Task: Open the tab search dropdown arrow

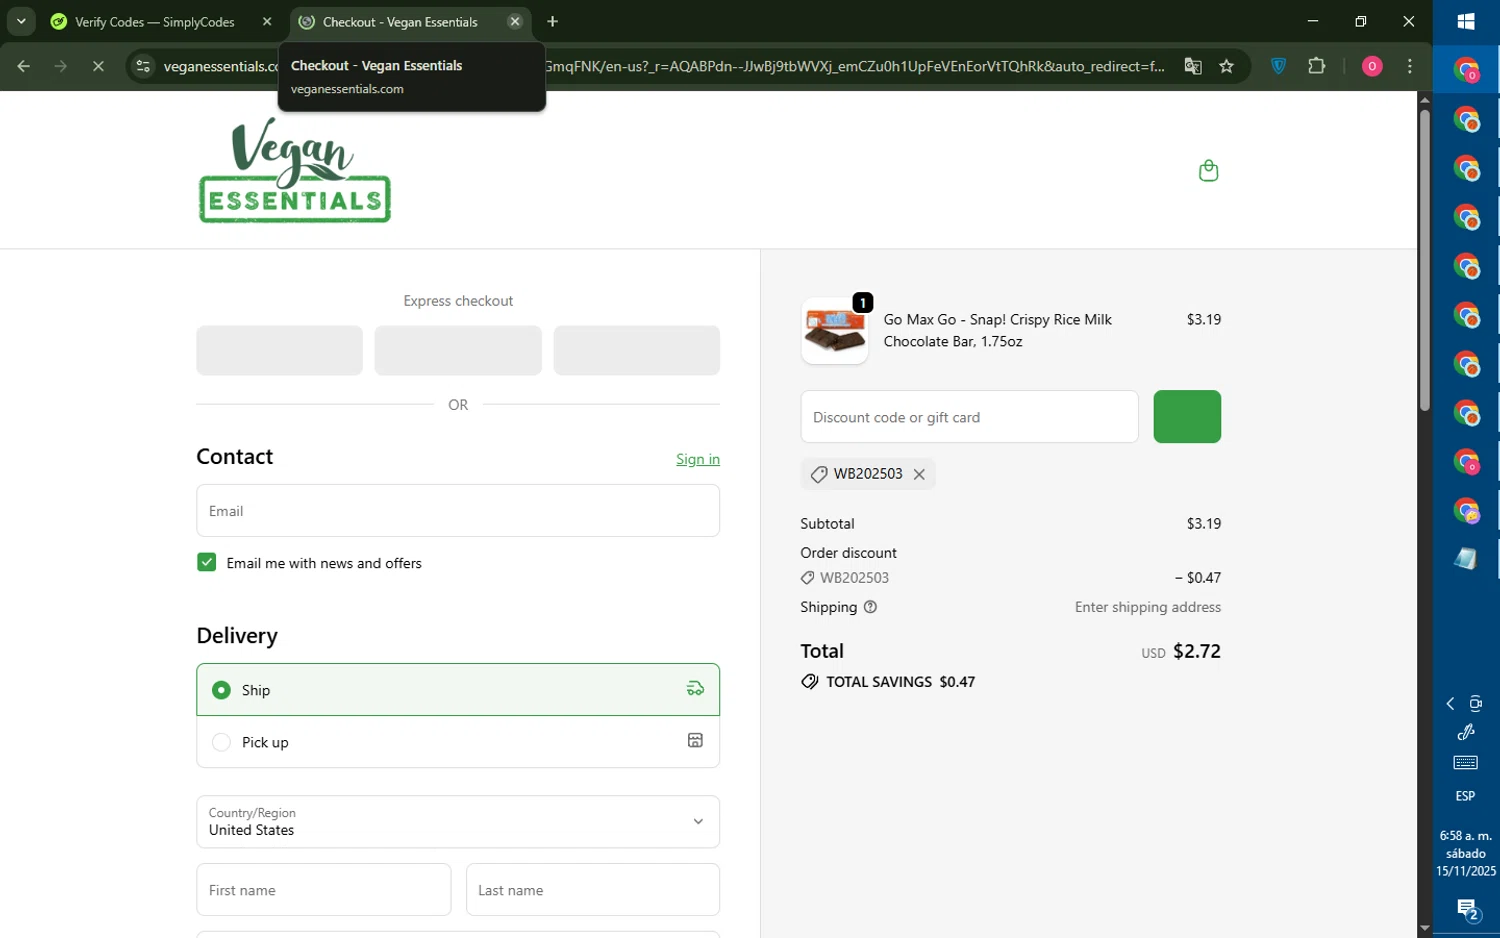Action: (21, 22)
